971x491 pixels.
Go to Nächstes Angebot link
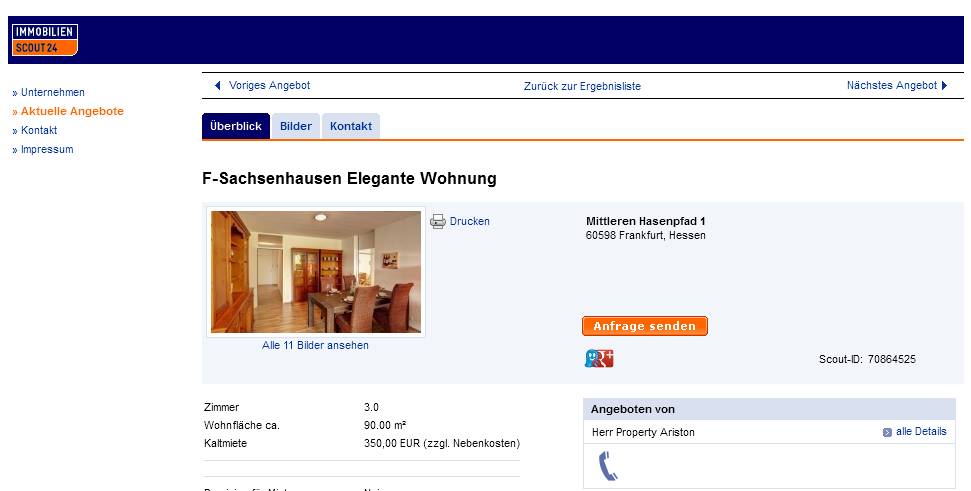pyautogui.click(x=892, y=85)
